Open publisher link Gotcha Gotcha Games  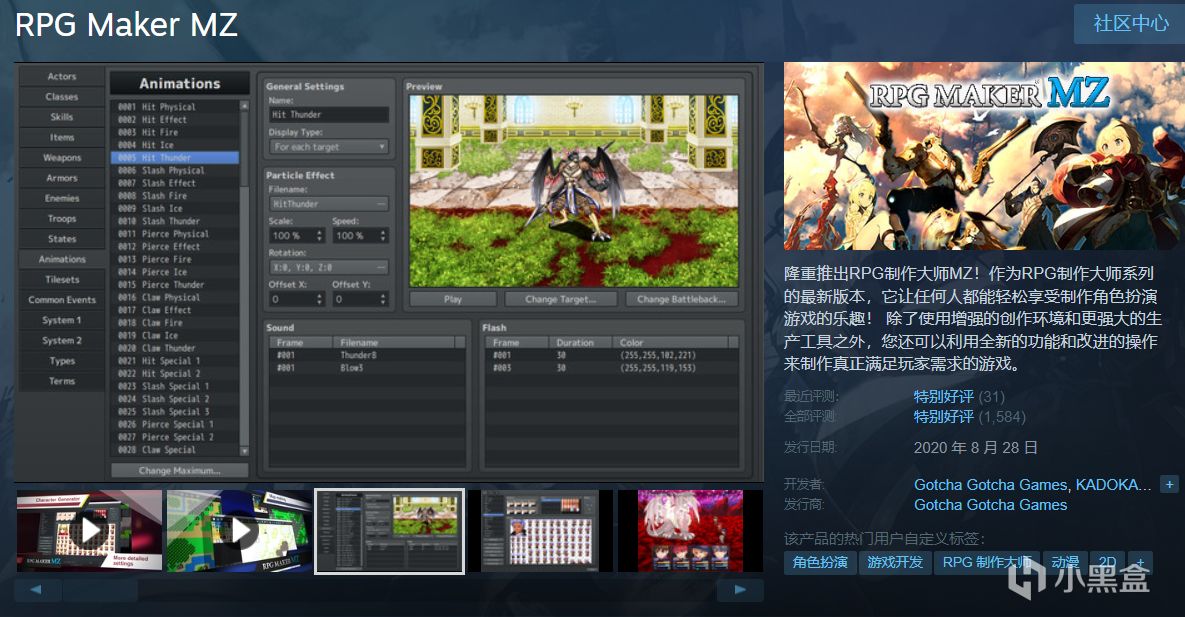tap(990, 505)
